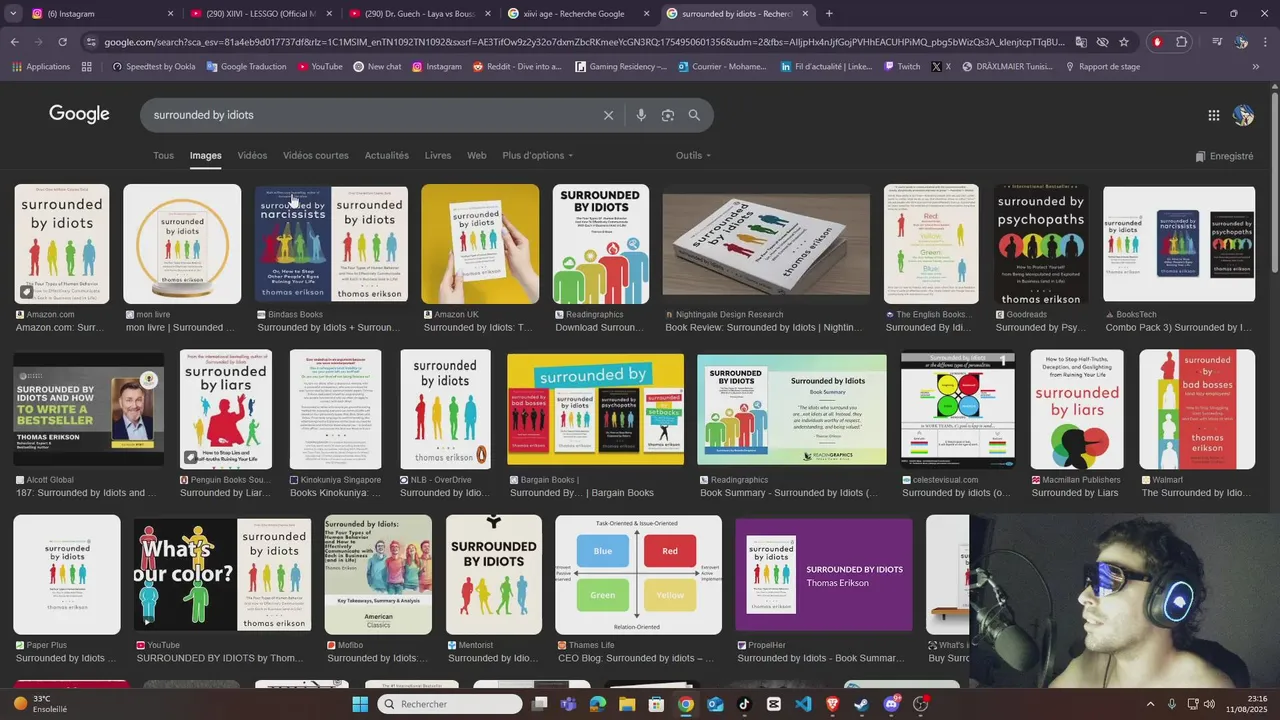Open Steam from the taskbar
The height and width of the screenshot is (720, 1280).
point(861,704)
